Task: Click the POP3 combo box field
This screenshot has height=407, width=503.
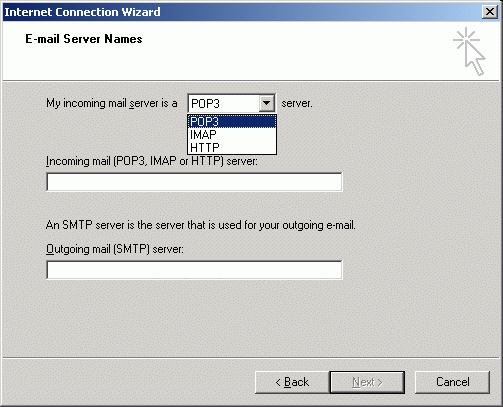Action: (x=231, y=103)
